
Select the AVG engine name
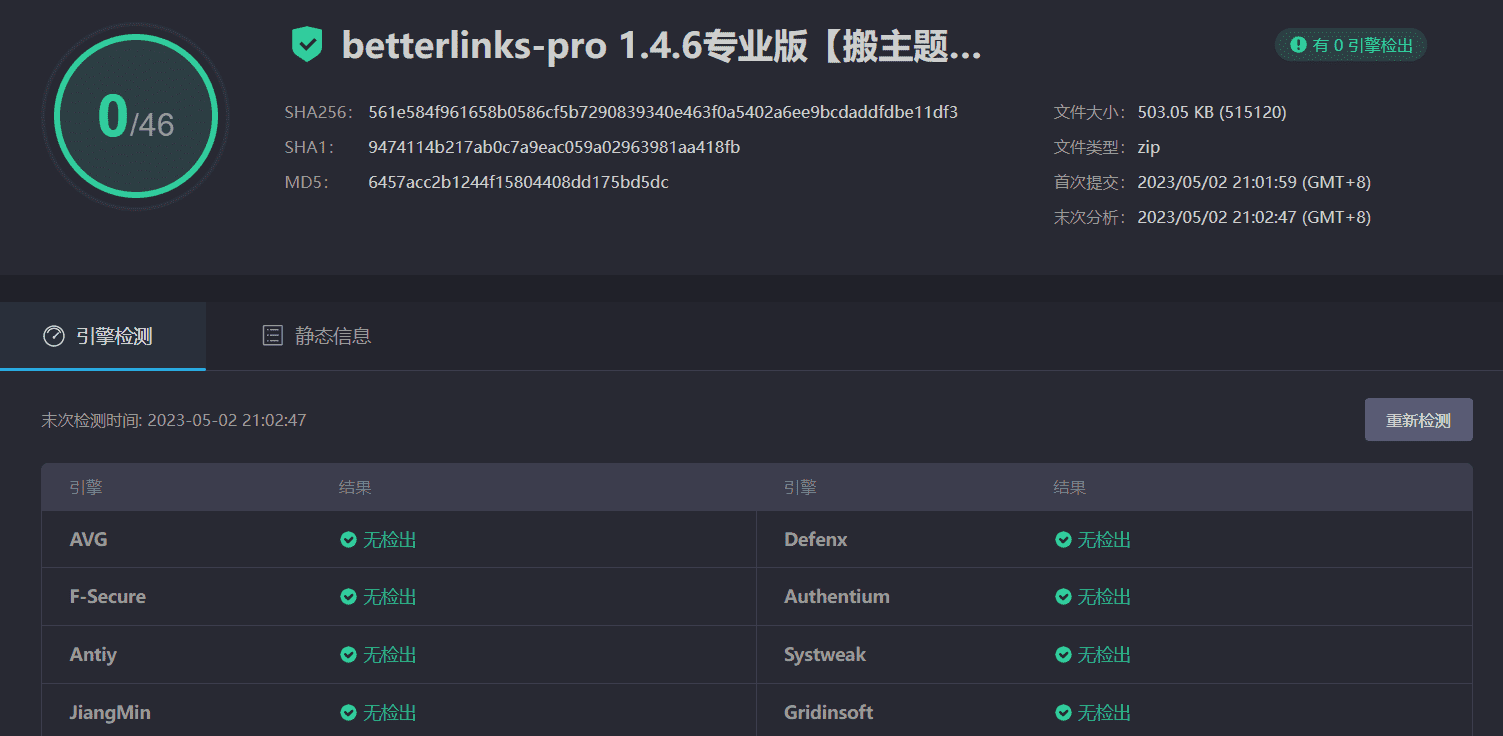pos(88,540)
